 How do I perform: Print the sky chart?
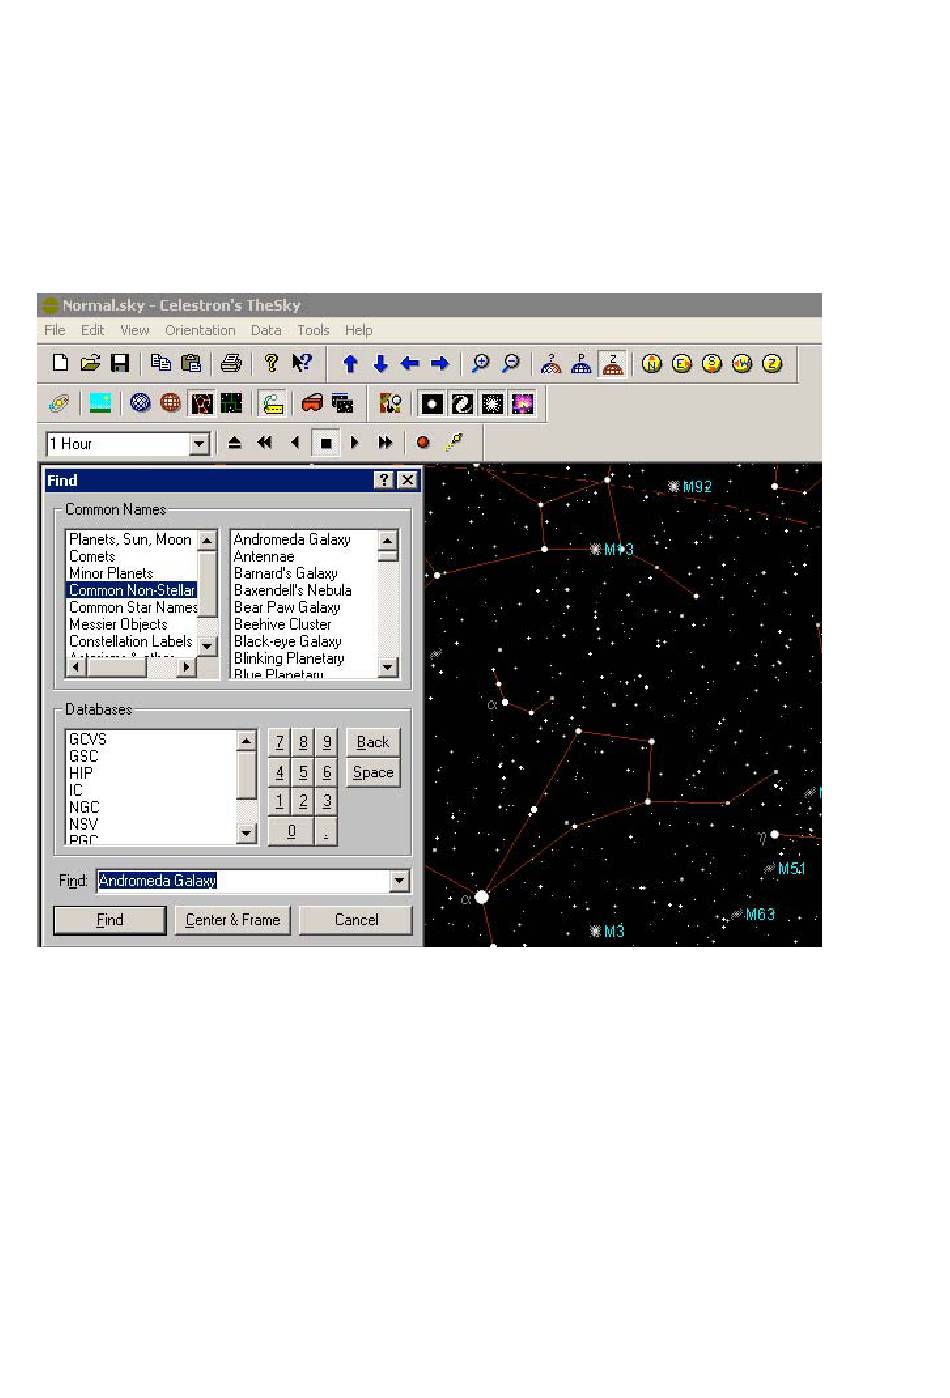click(231, 363)
